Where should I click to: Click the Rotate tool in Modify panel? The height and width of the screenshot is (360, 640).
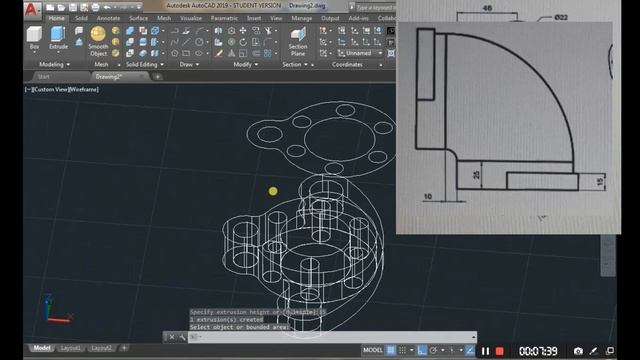pyautogui.click(x=243, y=42)
